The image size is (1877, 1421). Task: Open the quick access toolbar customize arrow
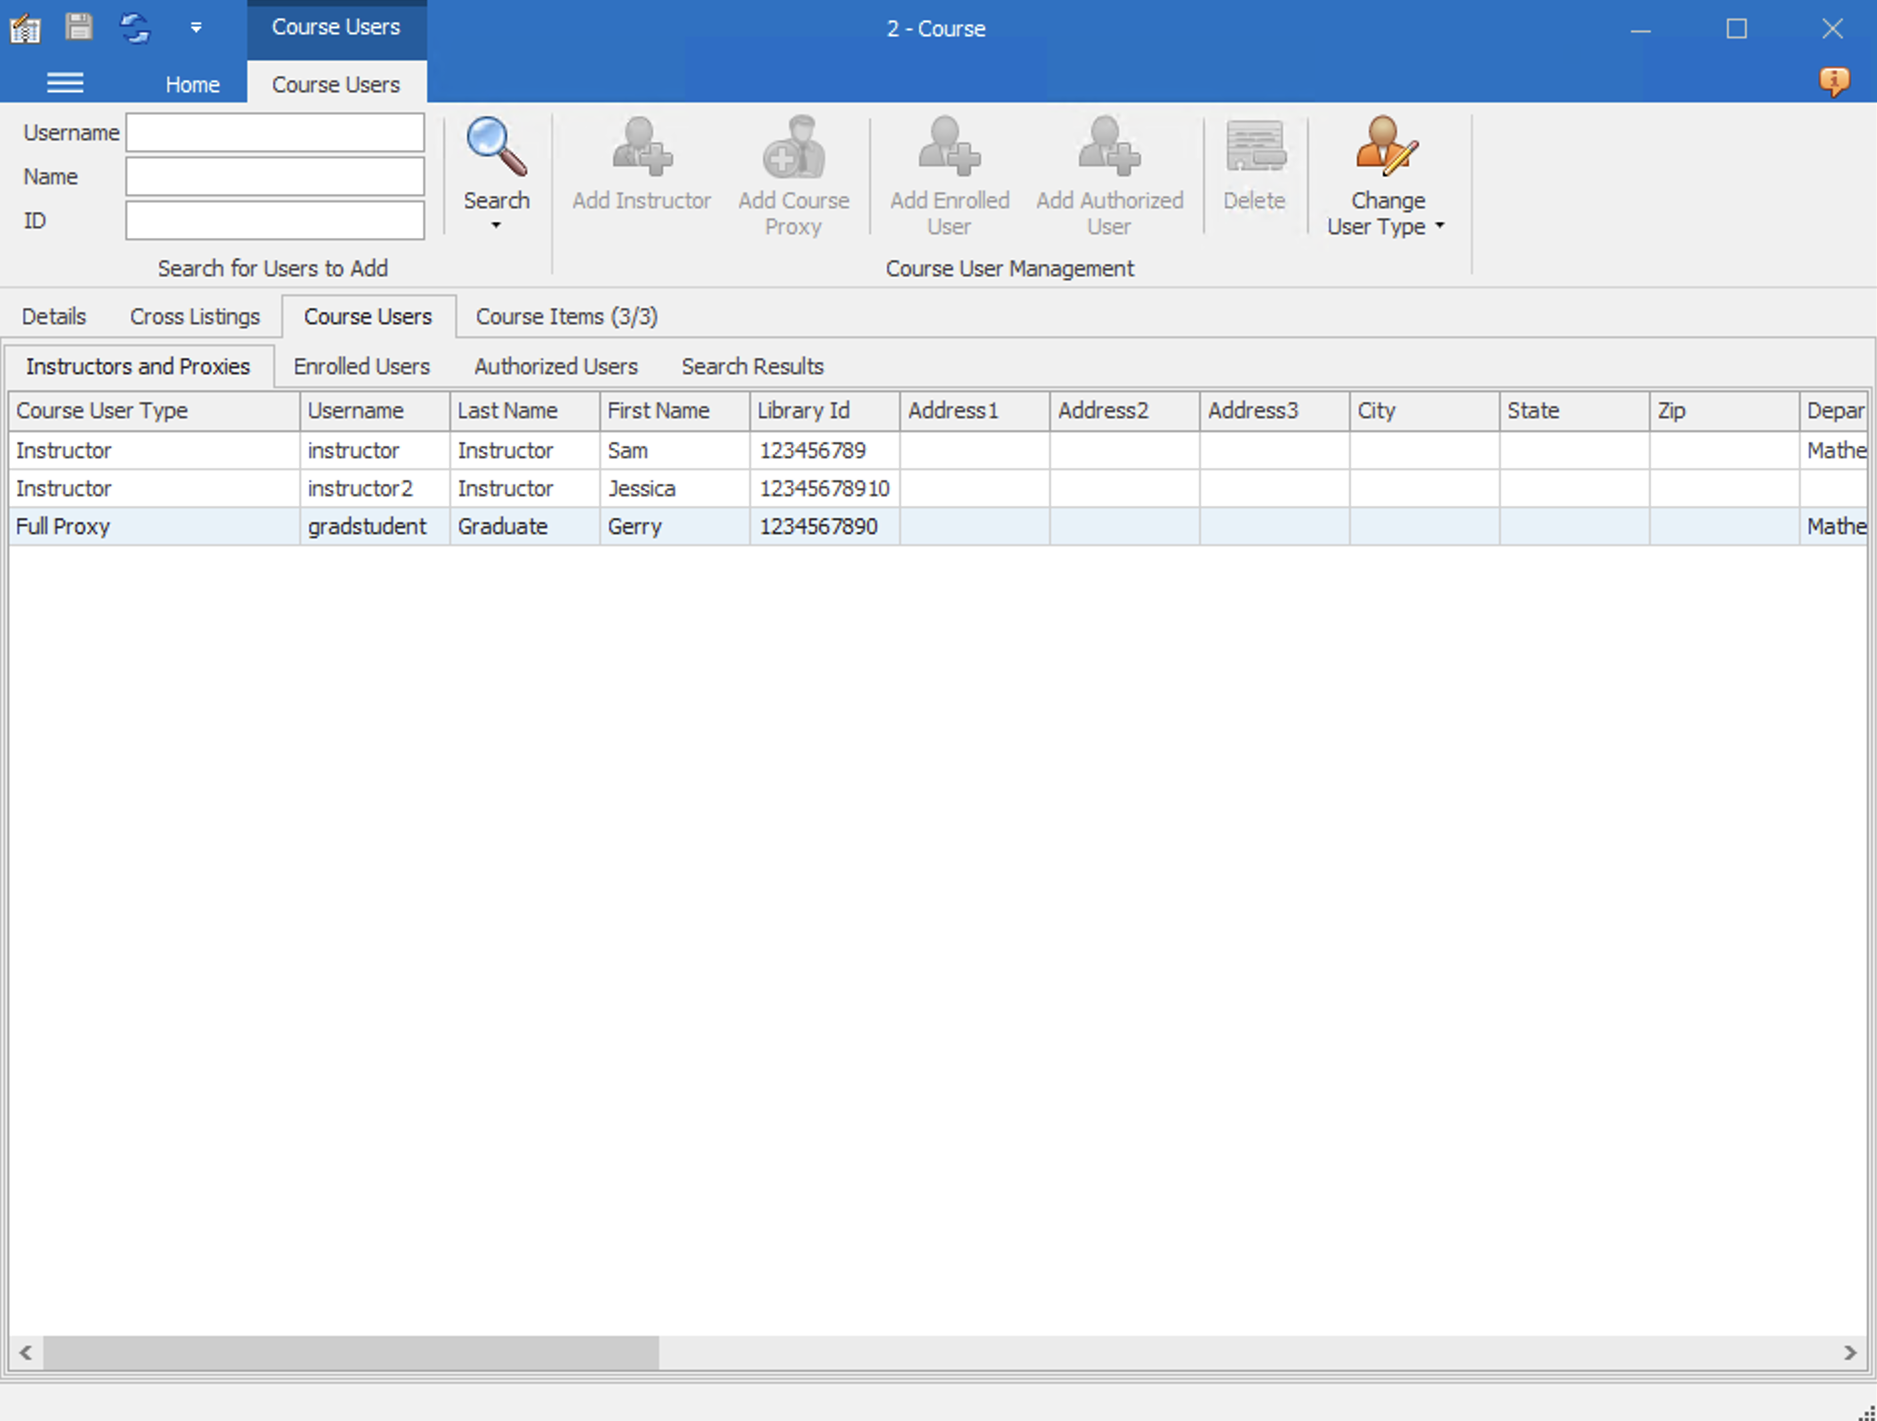point(196,28)
